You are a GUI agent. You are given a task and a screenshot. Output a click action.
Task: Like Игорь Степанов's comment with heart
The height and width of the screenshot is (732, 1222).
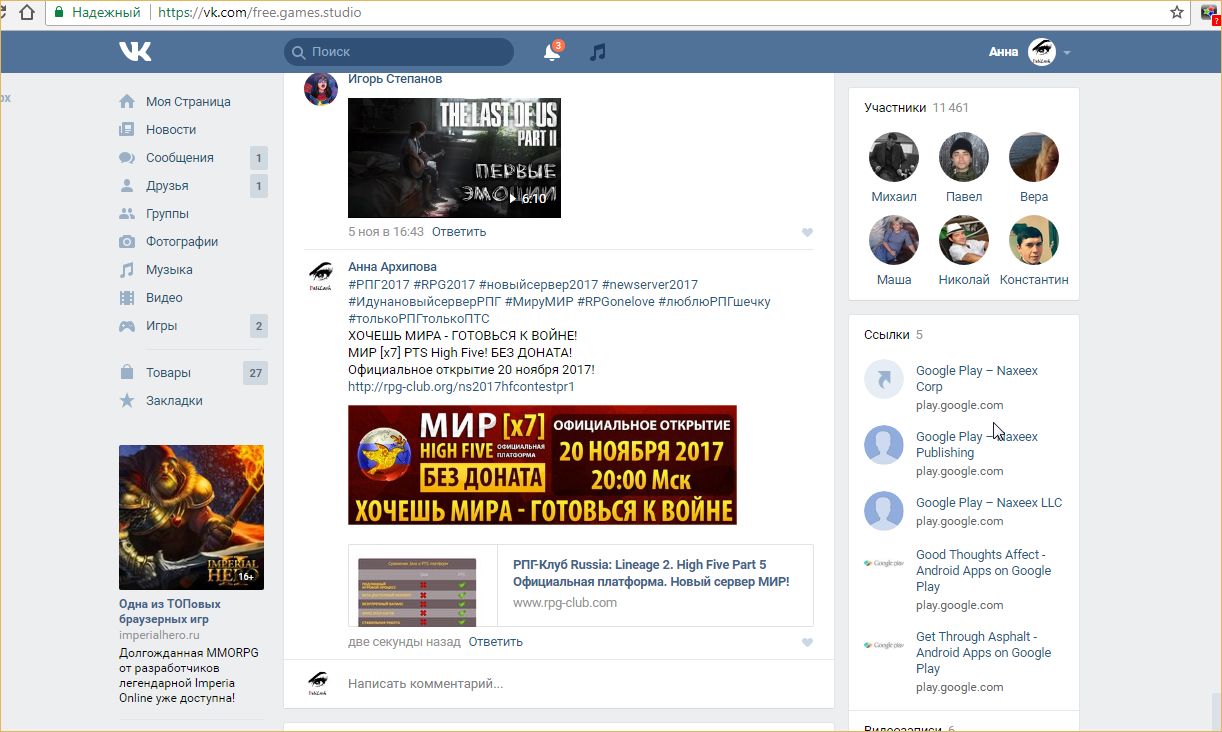tap(807, 233)
